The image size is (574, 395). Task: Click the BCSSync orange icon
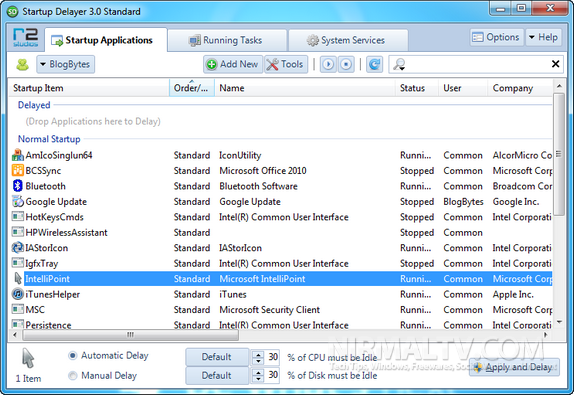pyautogui.click(x=18, y=171)
